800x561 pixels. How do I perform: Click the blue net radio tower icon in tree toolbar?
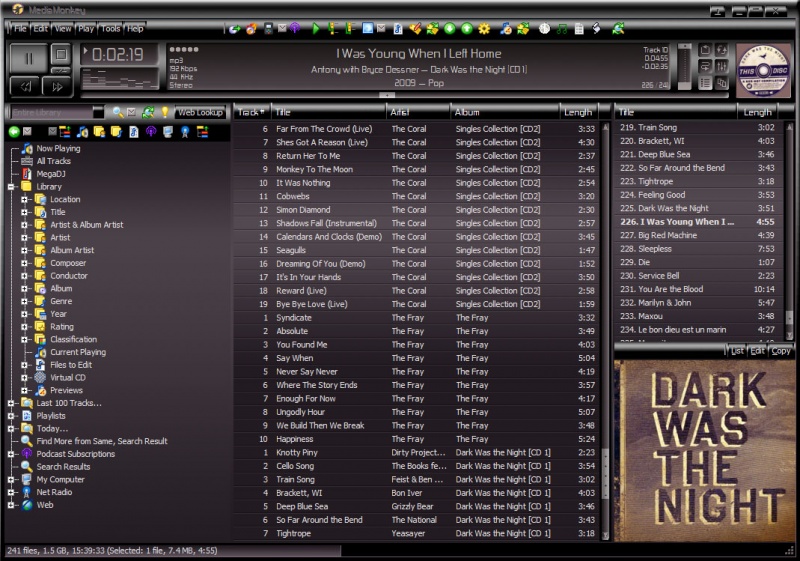185,132
